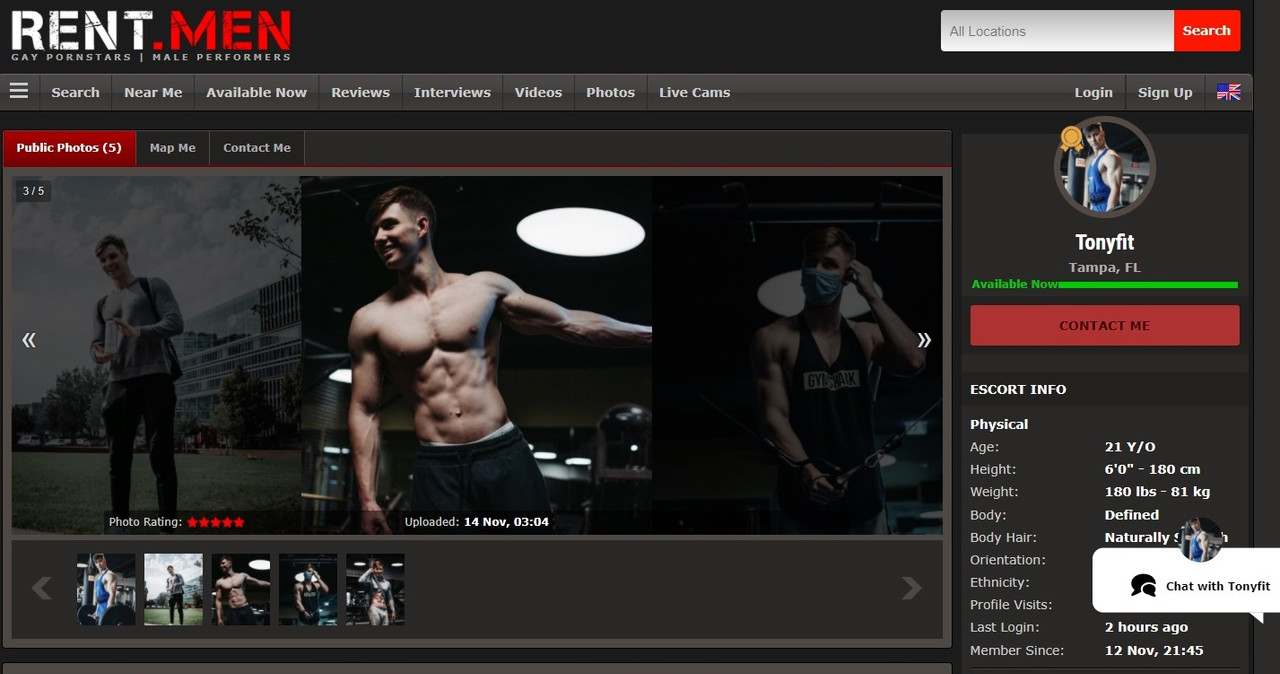Viewport: 1280px width, 674px height.
Task: Open the Interviews menu item
Action: click(452, 92)
